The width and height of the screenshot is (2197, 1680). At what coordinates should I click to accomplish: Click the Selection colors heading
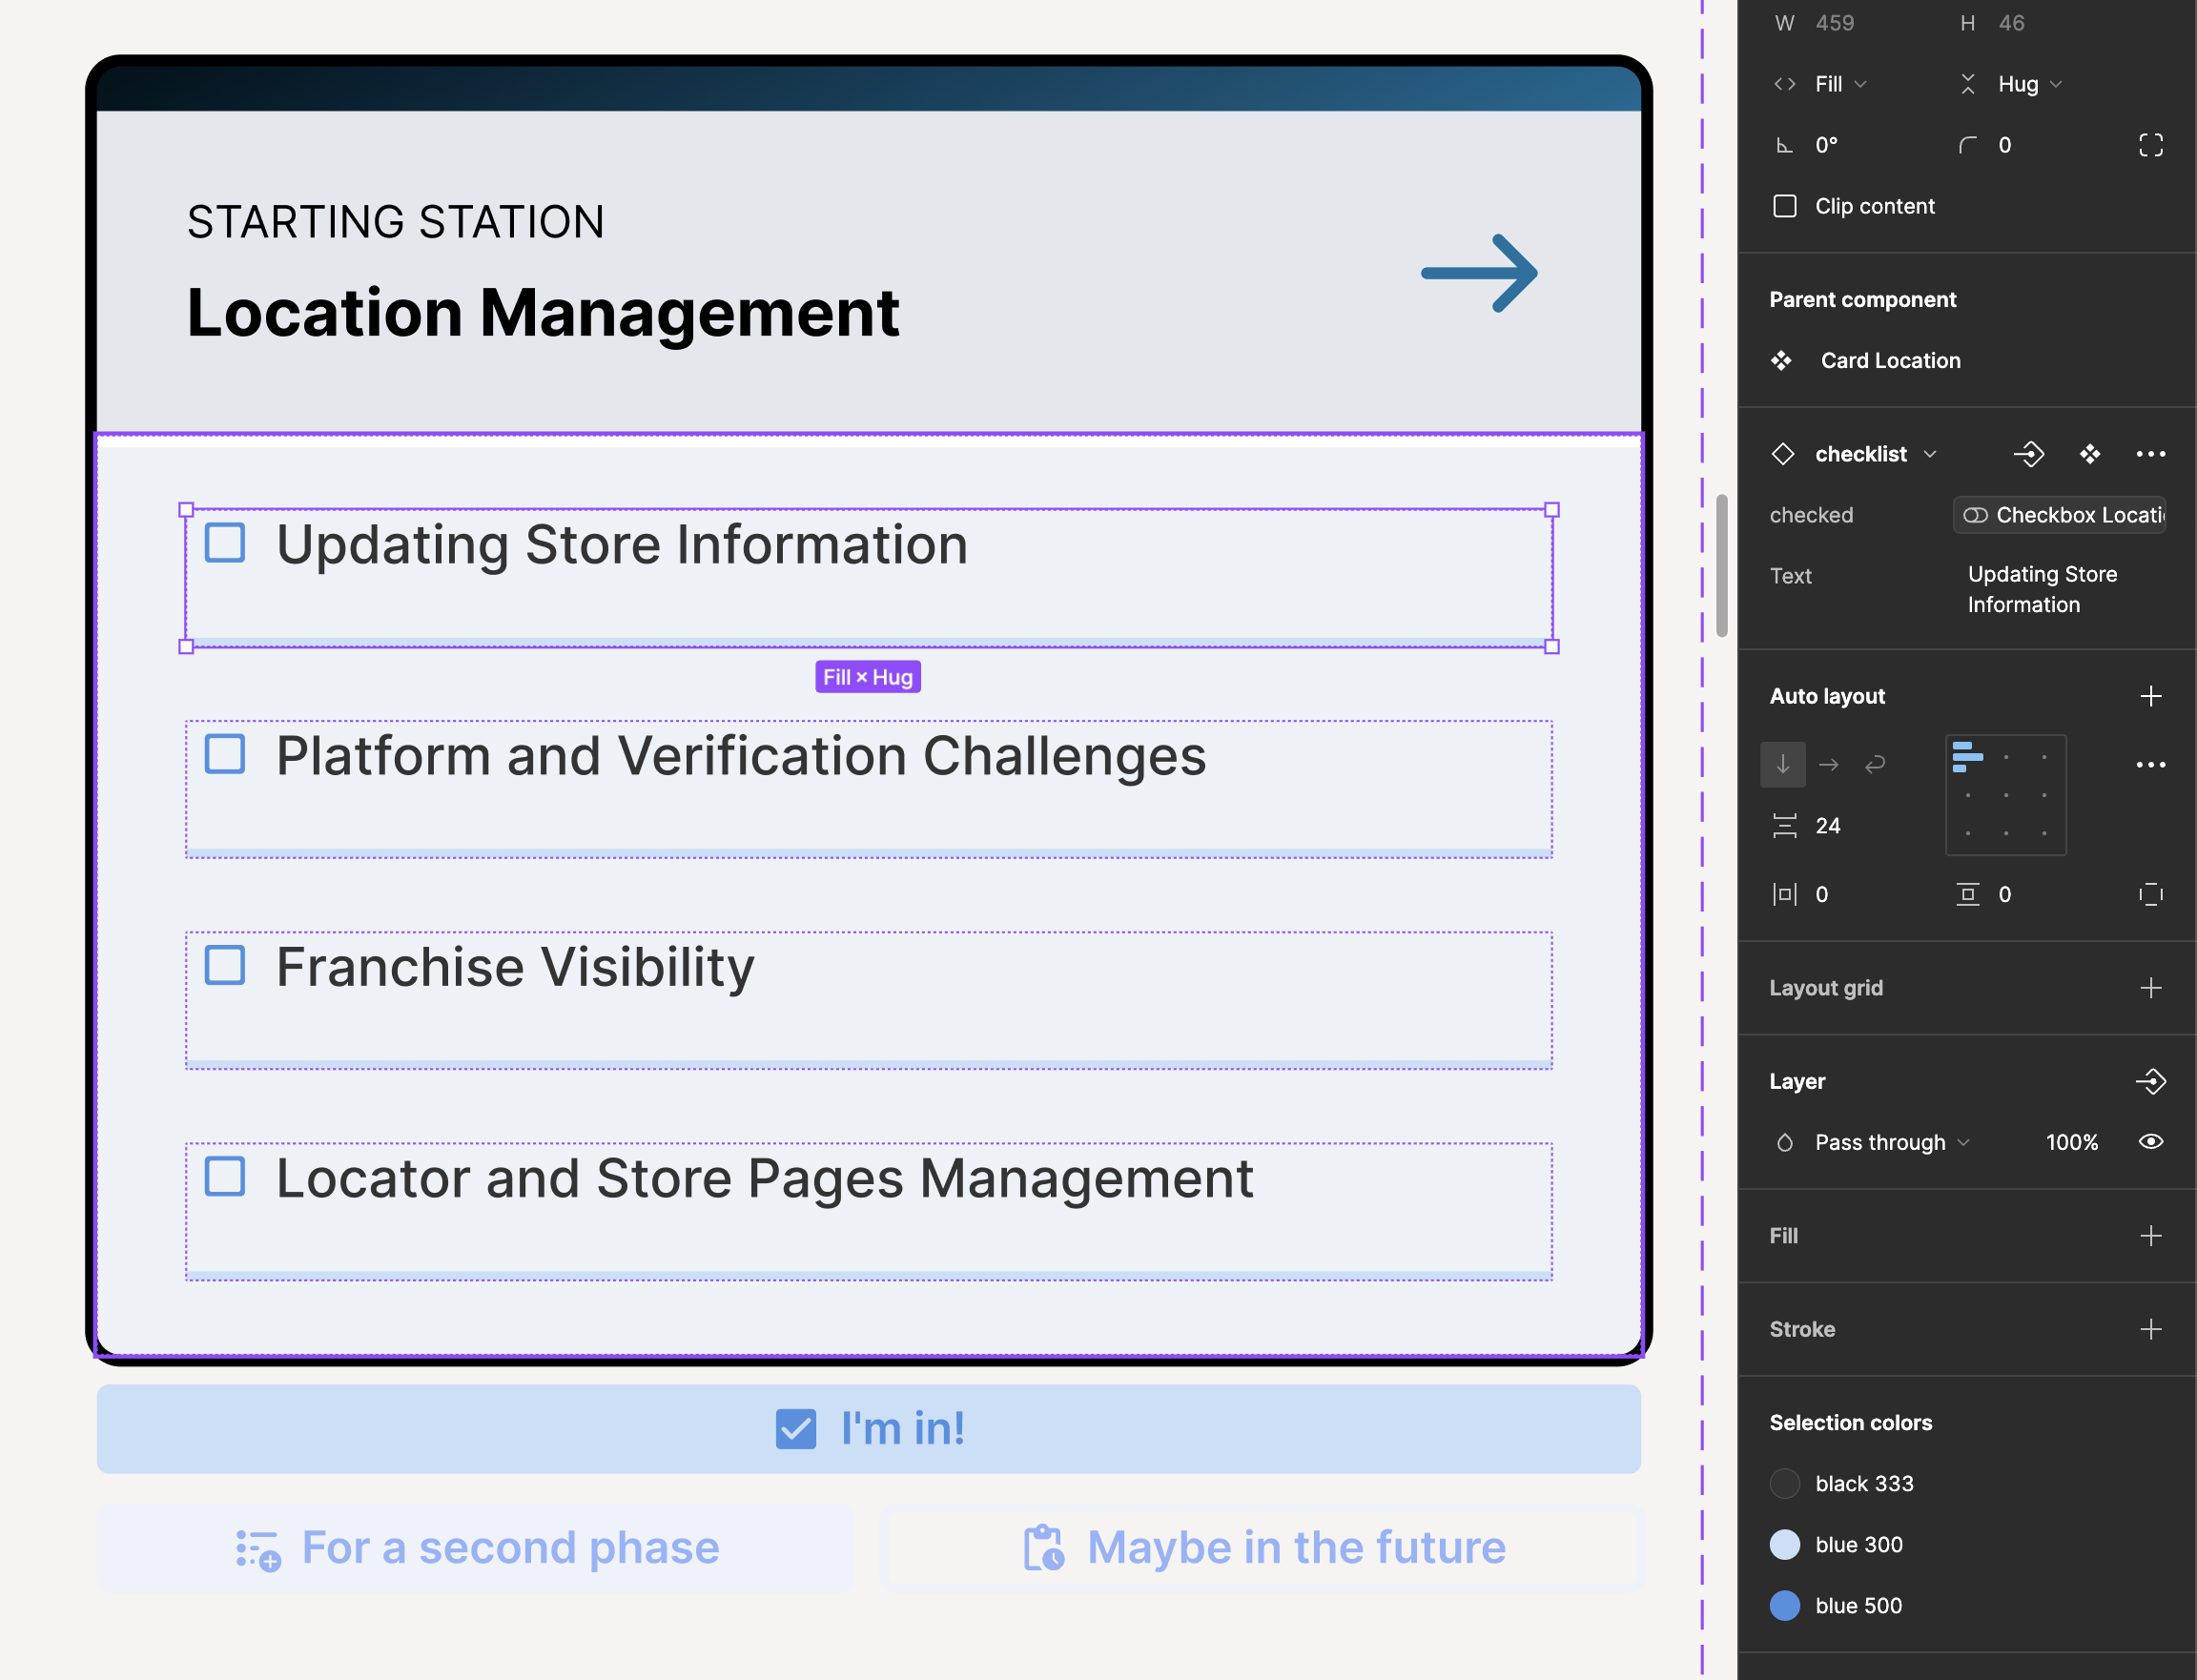point(1850,1422)
